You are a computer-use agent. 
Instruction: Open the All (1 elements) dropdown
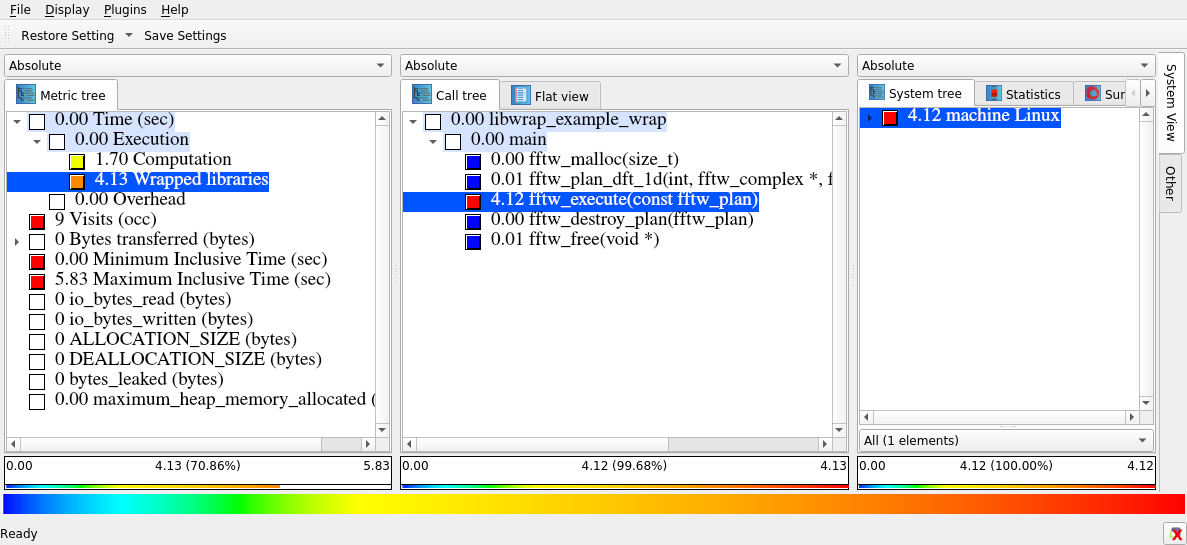[x=1005, y=440]
